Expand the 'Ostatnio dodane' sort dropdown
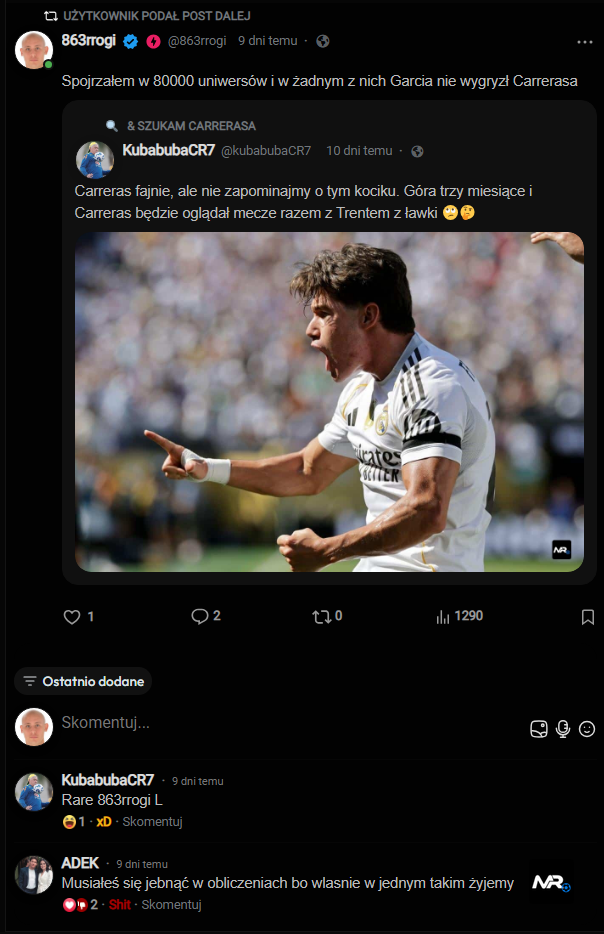Screen dimensions: 604x934 click(x=83, y=681)
